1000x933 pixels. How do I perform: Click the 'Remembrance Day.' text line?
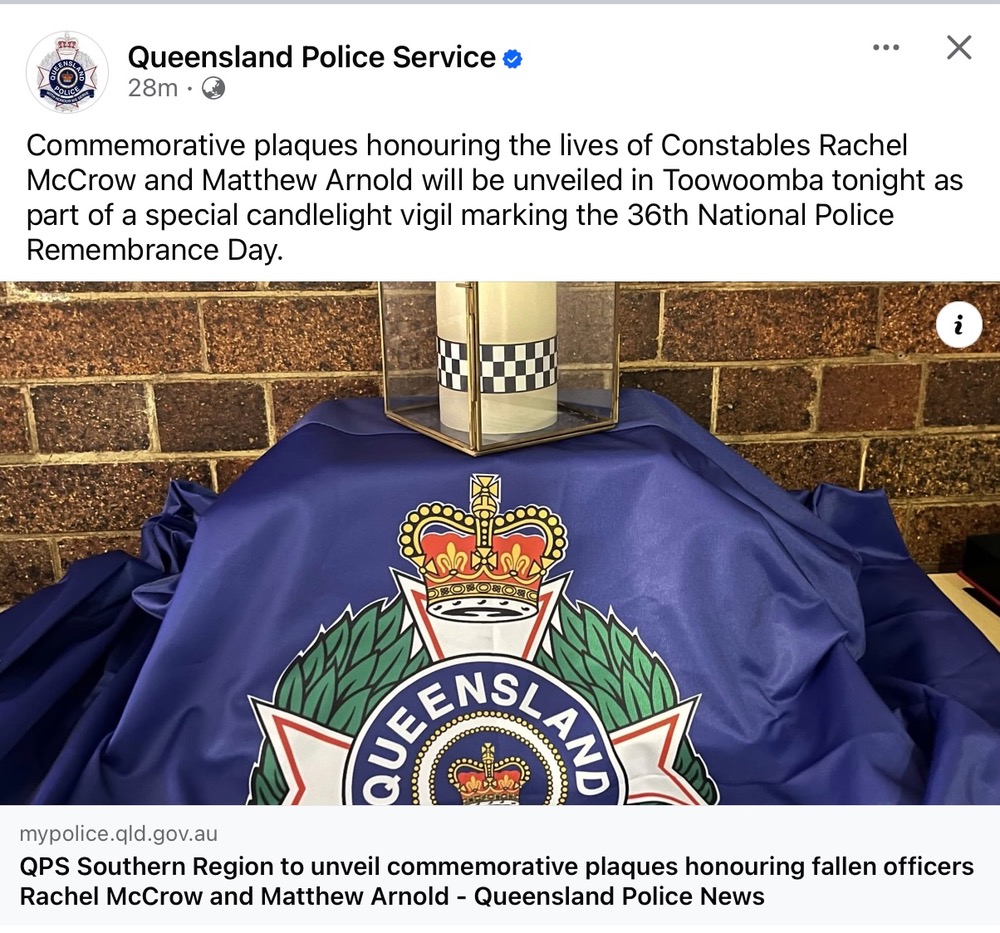coord(154,249)
